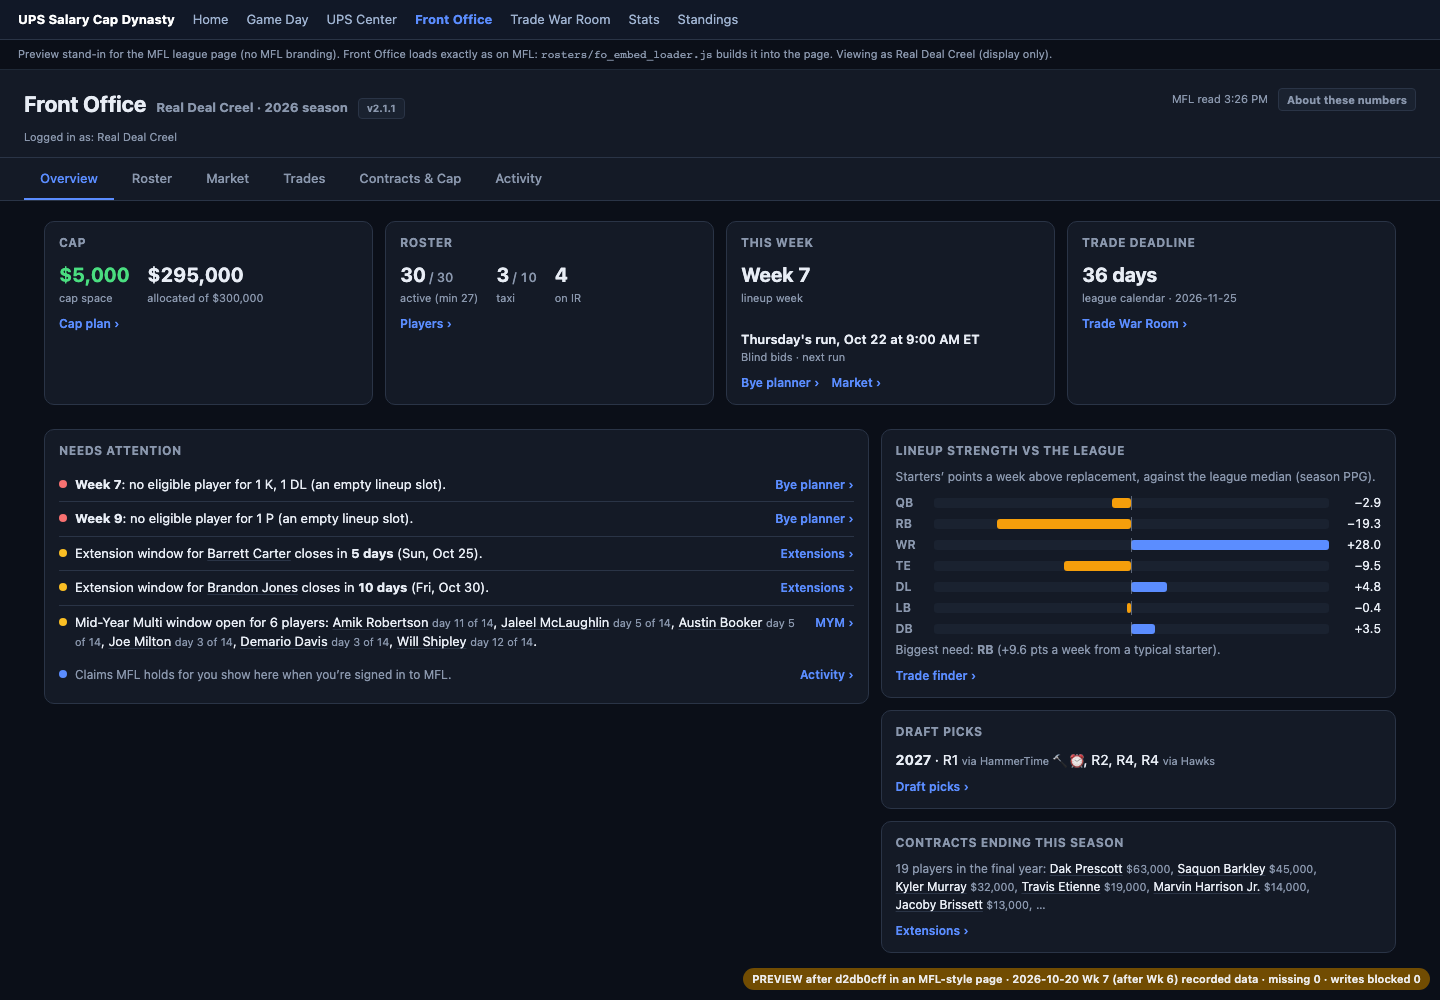The image size is (1440, 1000).
Task: Click the green $5,000 cap space value
Action: pos(94,275)
